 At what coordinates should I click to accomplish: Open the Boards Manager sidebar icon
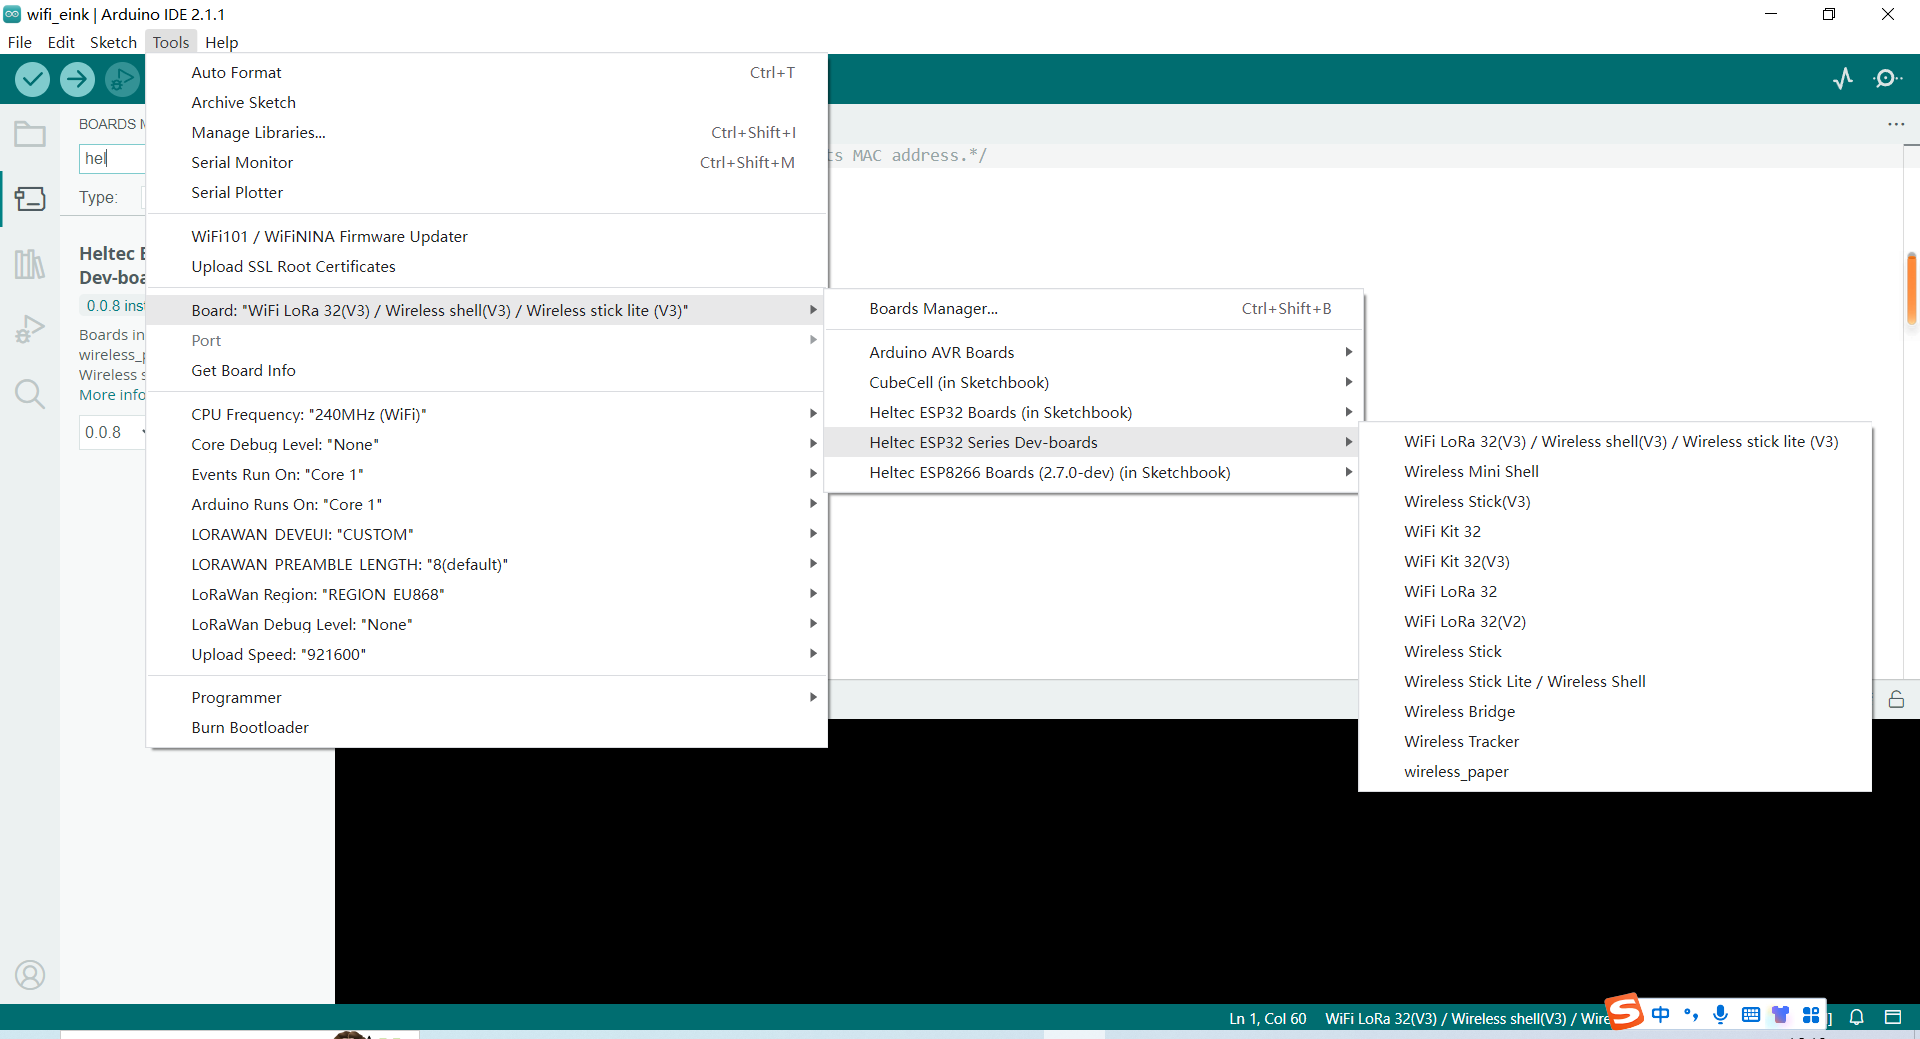[x=30, y=199]
